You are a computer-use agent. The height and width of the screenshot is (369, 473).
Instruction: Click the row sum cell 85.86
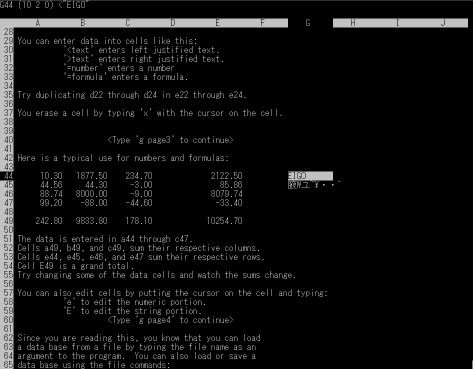click(x=231, y=185)
